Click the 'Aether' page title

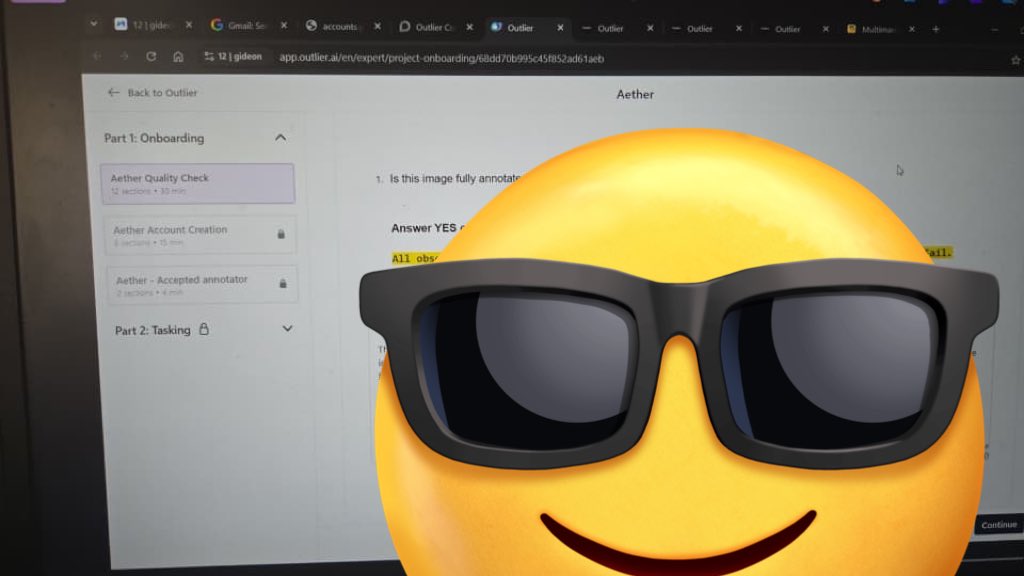pyautogui.click(x=635, y=94)
